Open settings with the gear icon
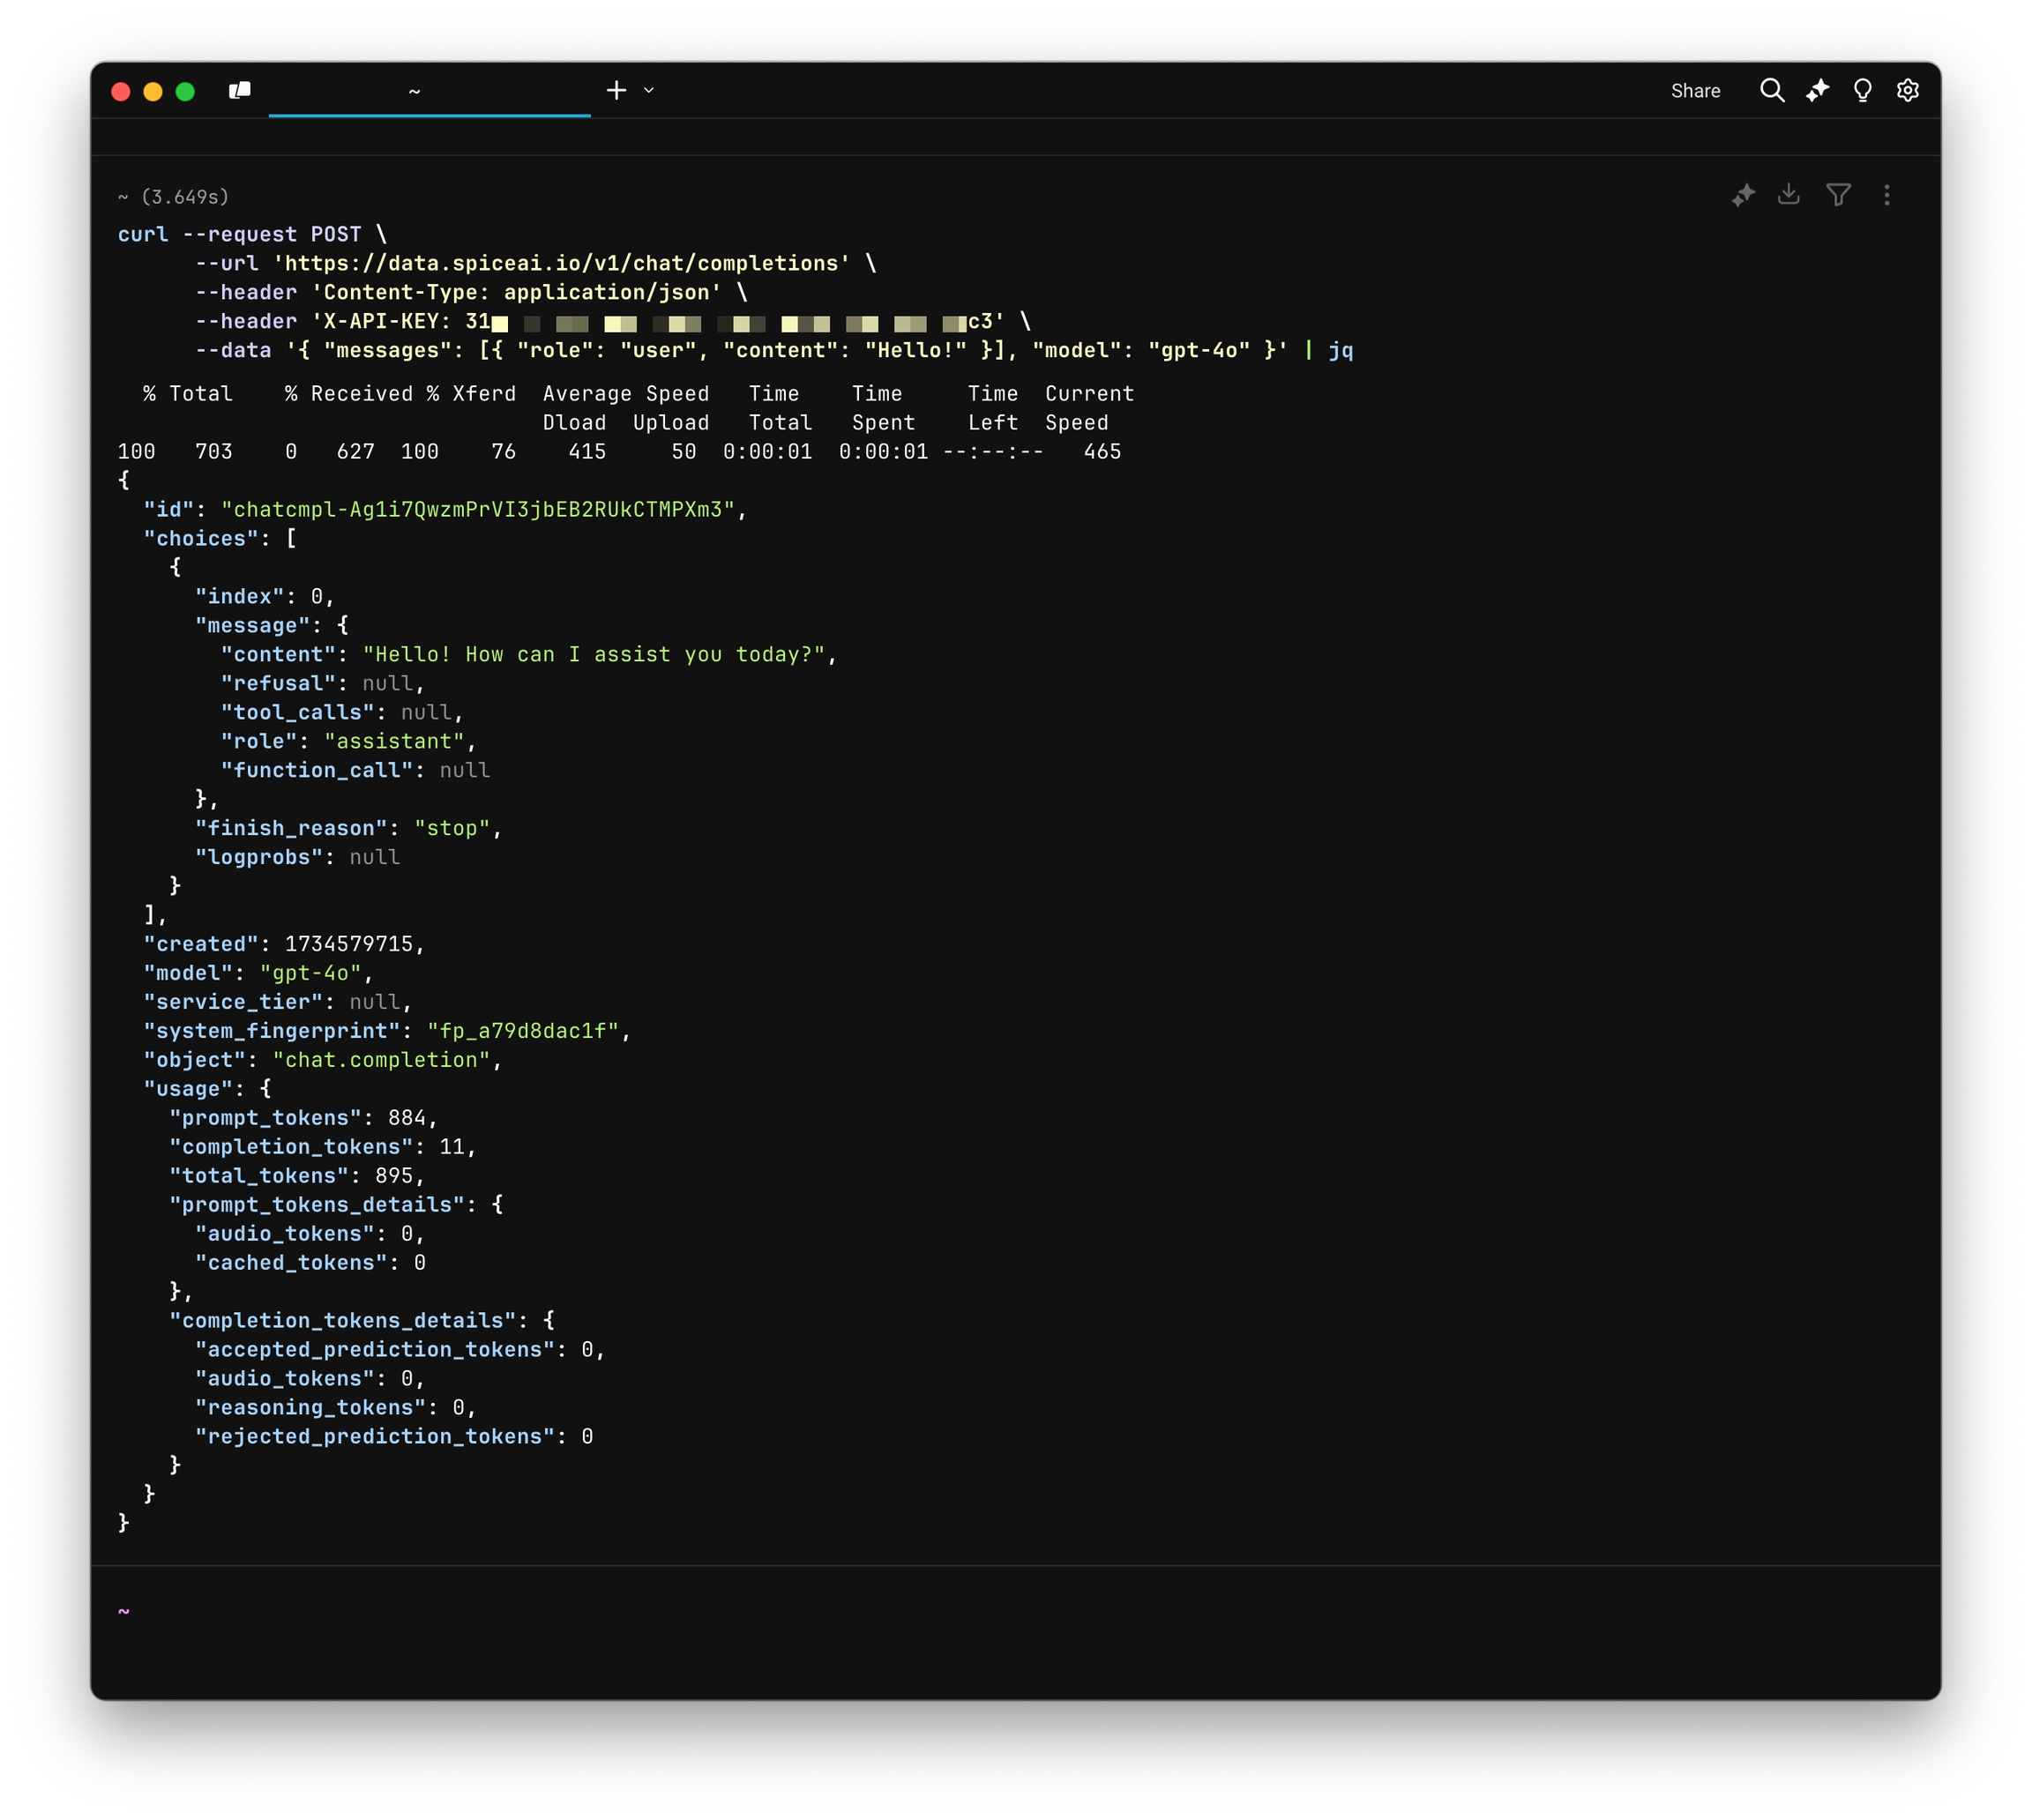 [x=1907, y=91]
